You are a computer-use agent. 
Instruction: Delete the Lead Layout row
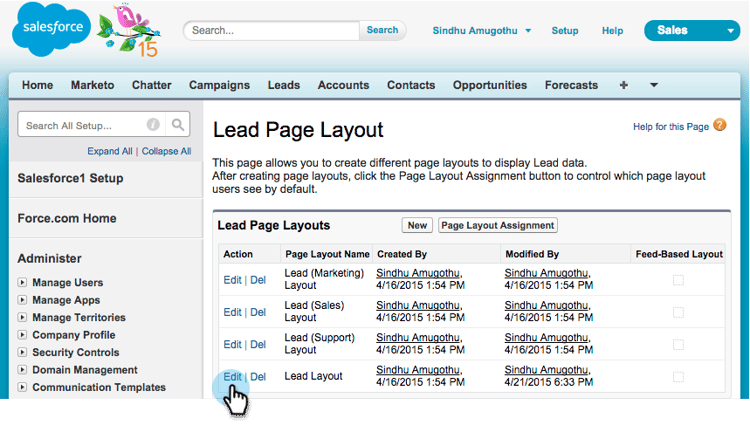pyautogui.click(x=258, y=377)
